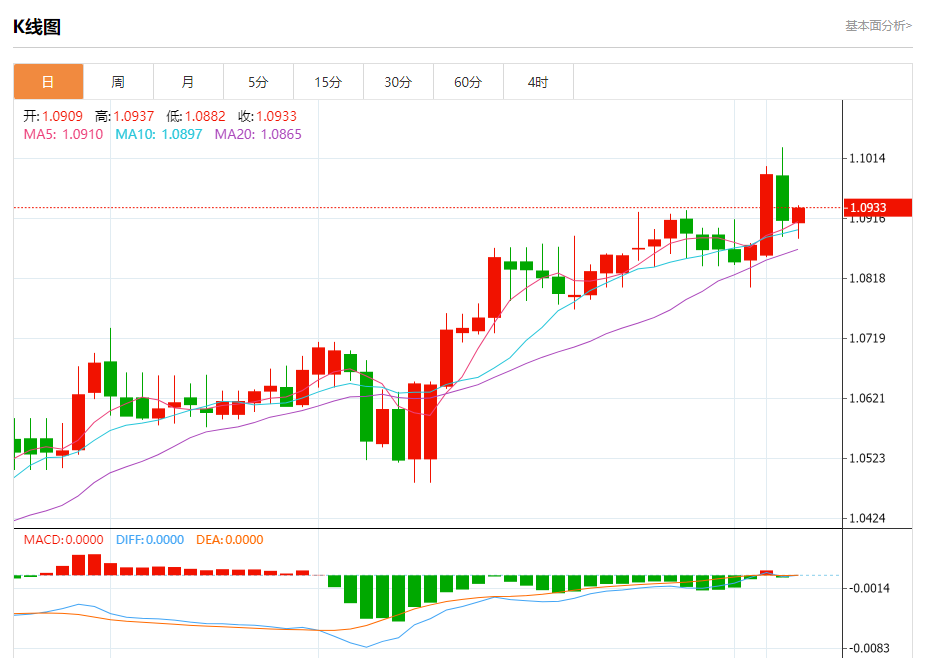Viewport: 926px width, 658px height.
Task: Click the MA5: 1.0910 legend value
Action: (x=63, y=134)
